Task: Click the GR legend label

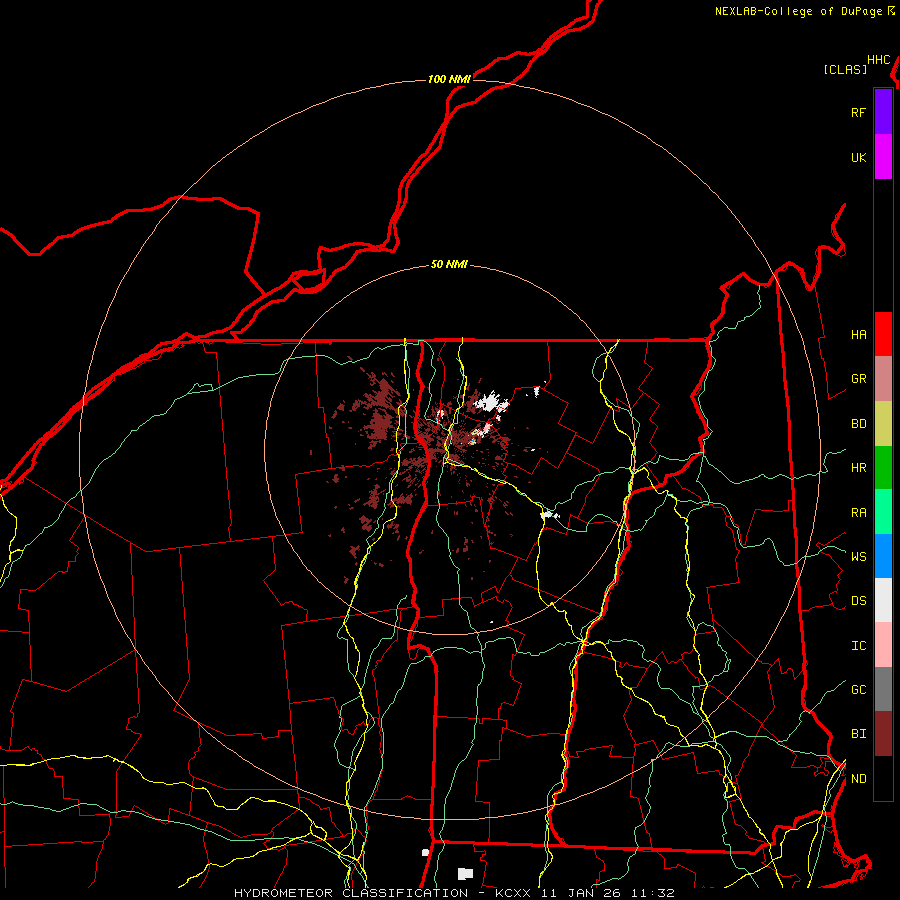Action: 858,379
